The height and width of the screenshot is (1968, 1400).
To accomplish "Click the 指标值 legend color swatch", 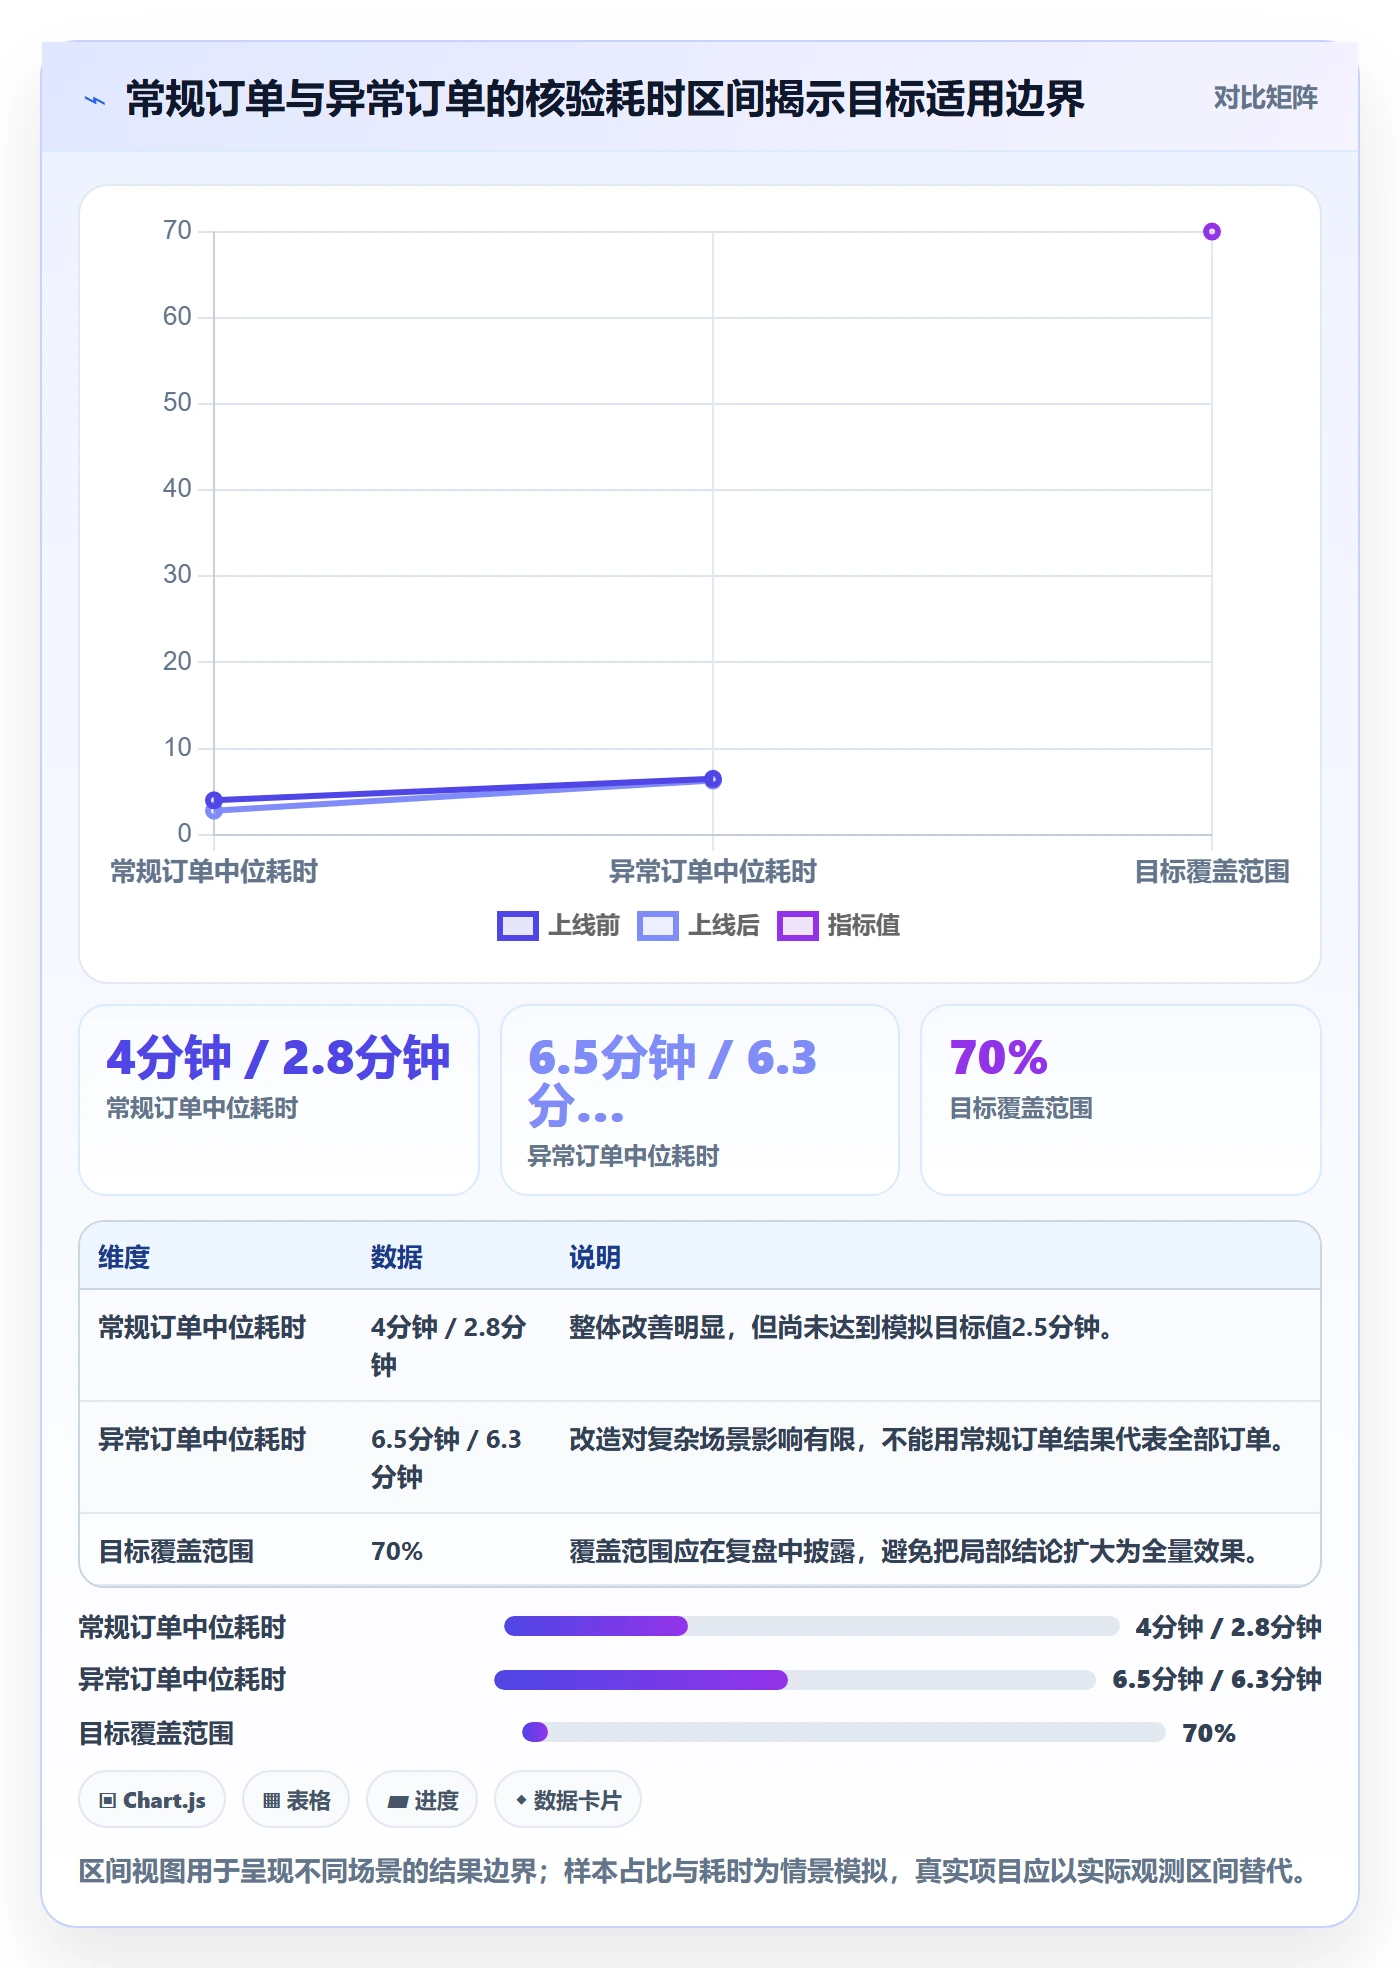I will [798, 926].
